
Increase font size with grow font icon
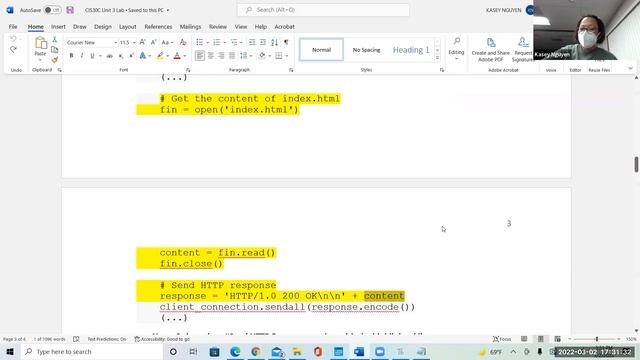[142, 42]
